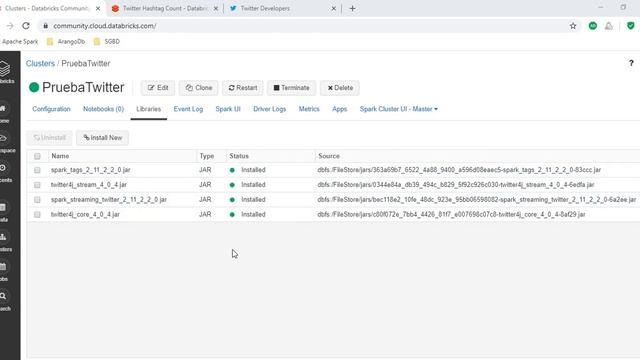This screenshot has width=640, height=360.
Task: Sort by the Name column header
Action: (60, 156)
